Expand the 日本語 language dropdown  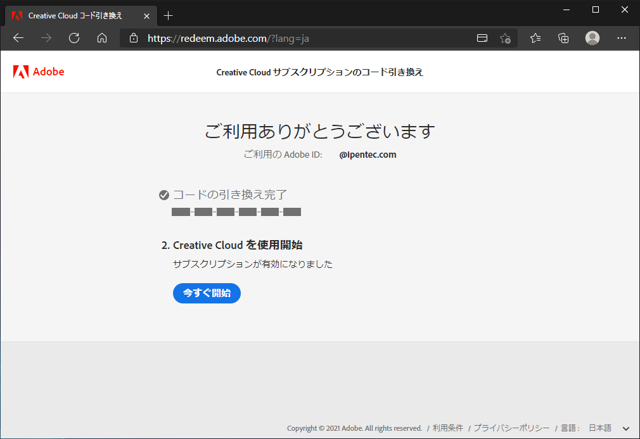[609, 428]
